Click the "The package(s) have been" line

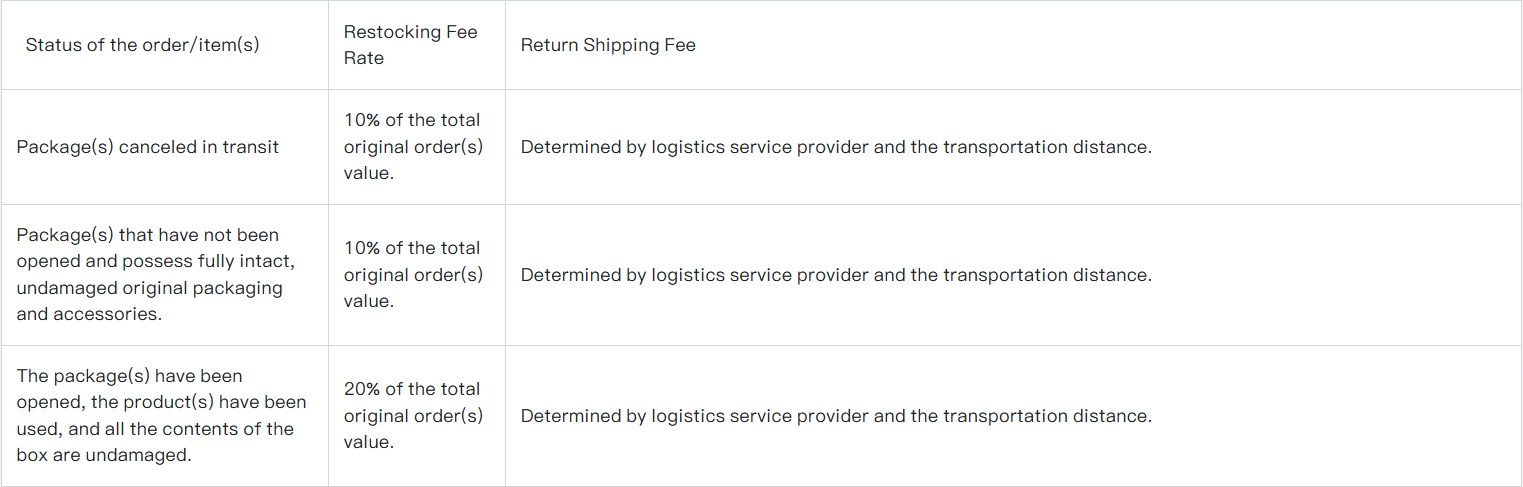(130, 376)
